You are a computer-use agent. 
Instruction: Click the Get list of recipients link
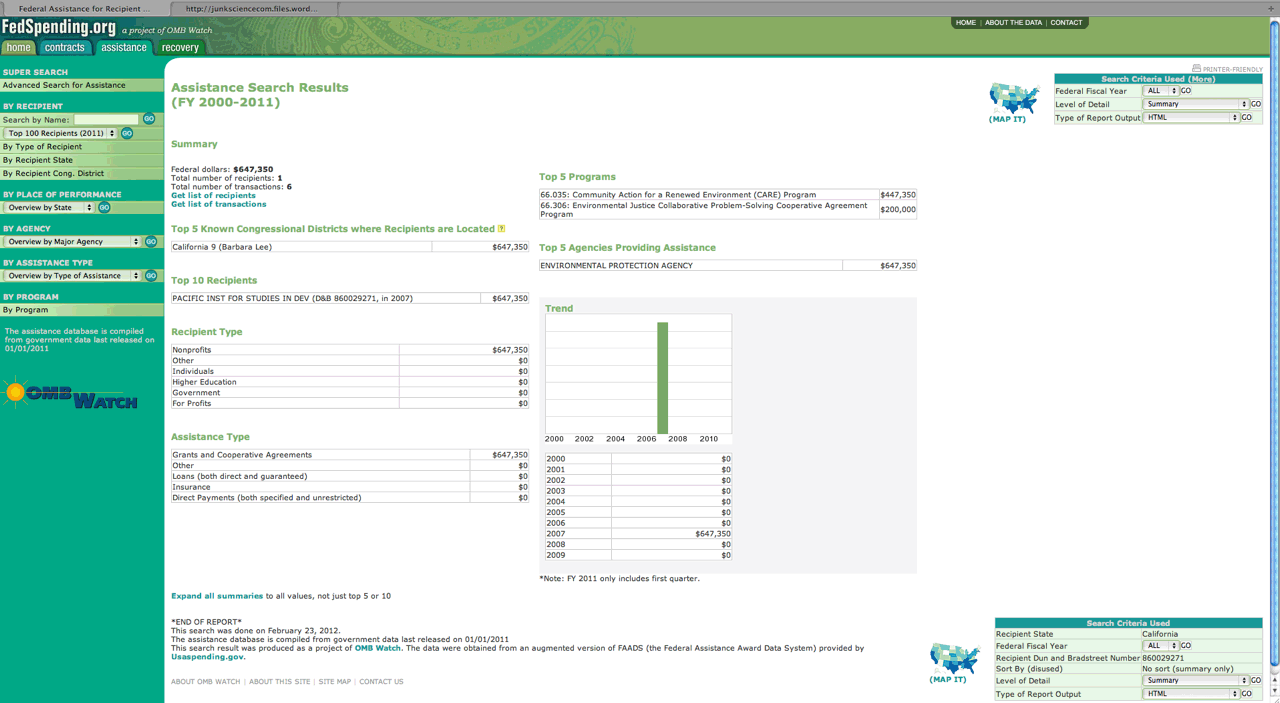(x=213, y=195)
